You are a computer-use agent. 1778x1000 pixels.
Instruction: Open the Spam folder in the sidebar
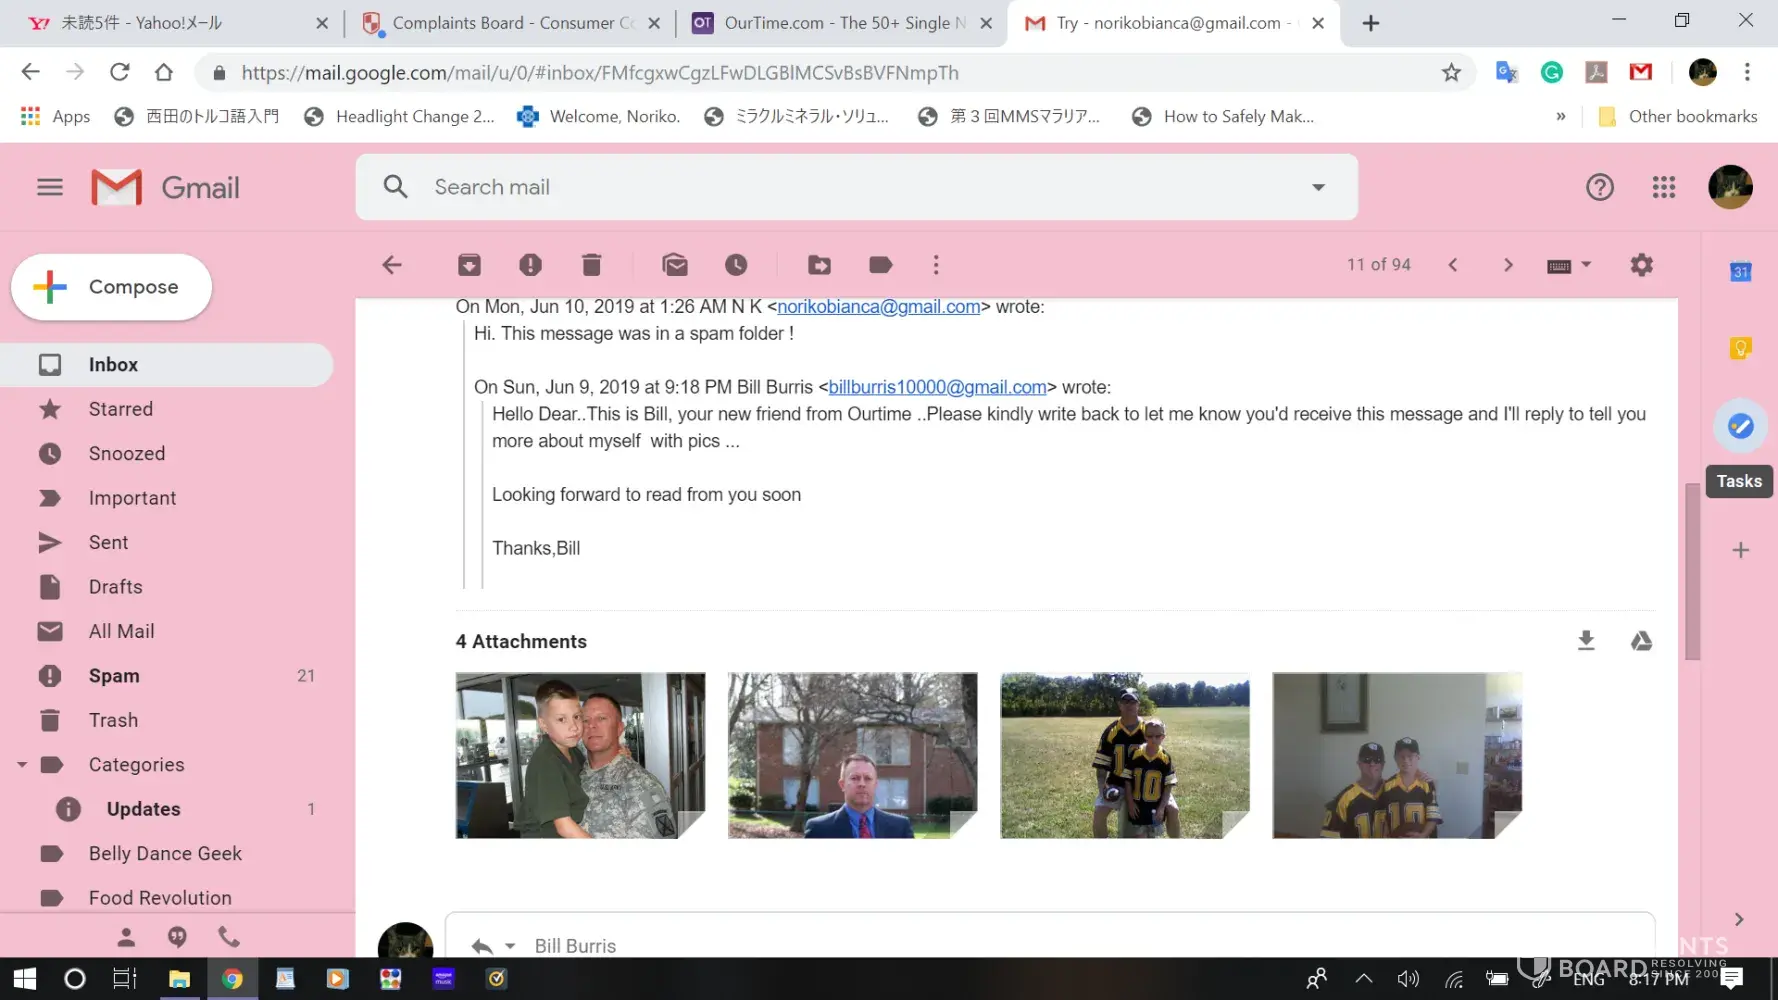pyautogui.click(x=114, y=676)
